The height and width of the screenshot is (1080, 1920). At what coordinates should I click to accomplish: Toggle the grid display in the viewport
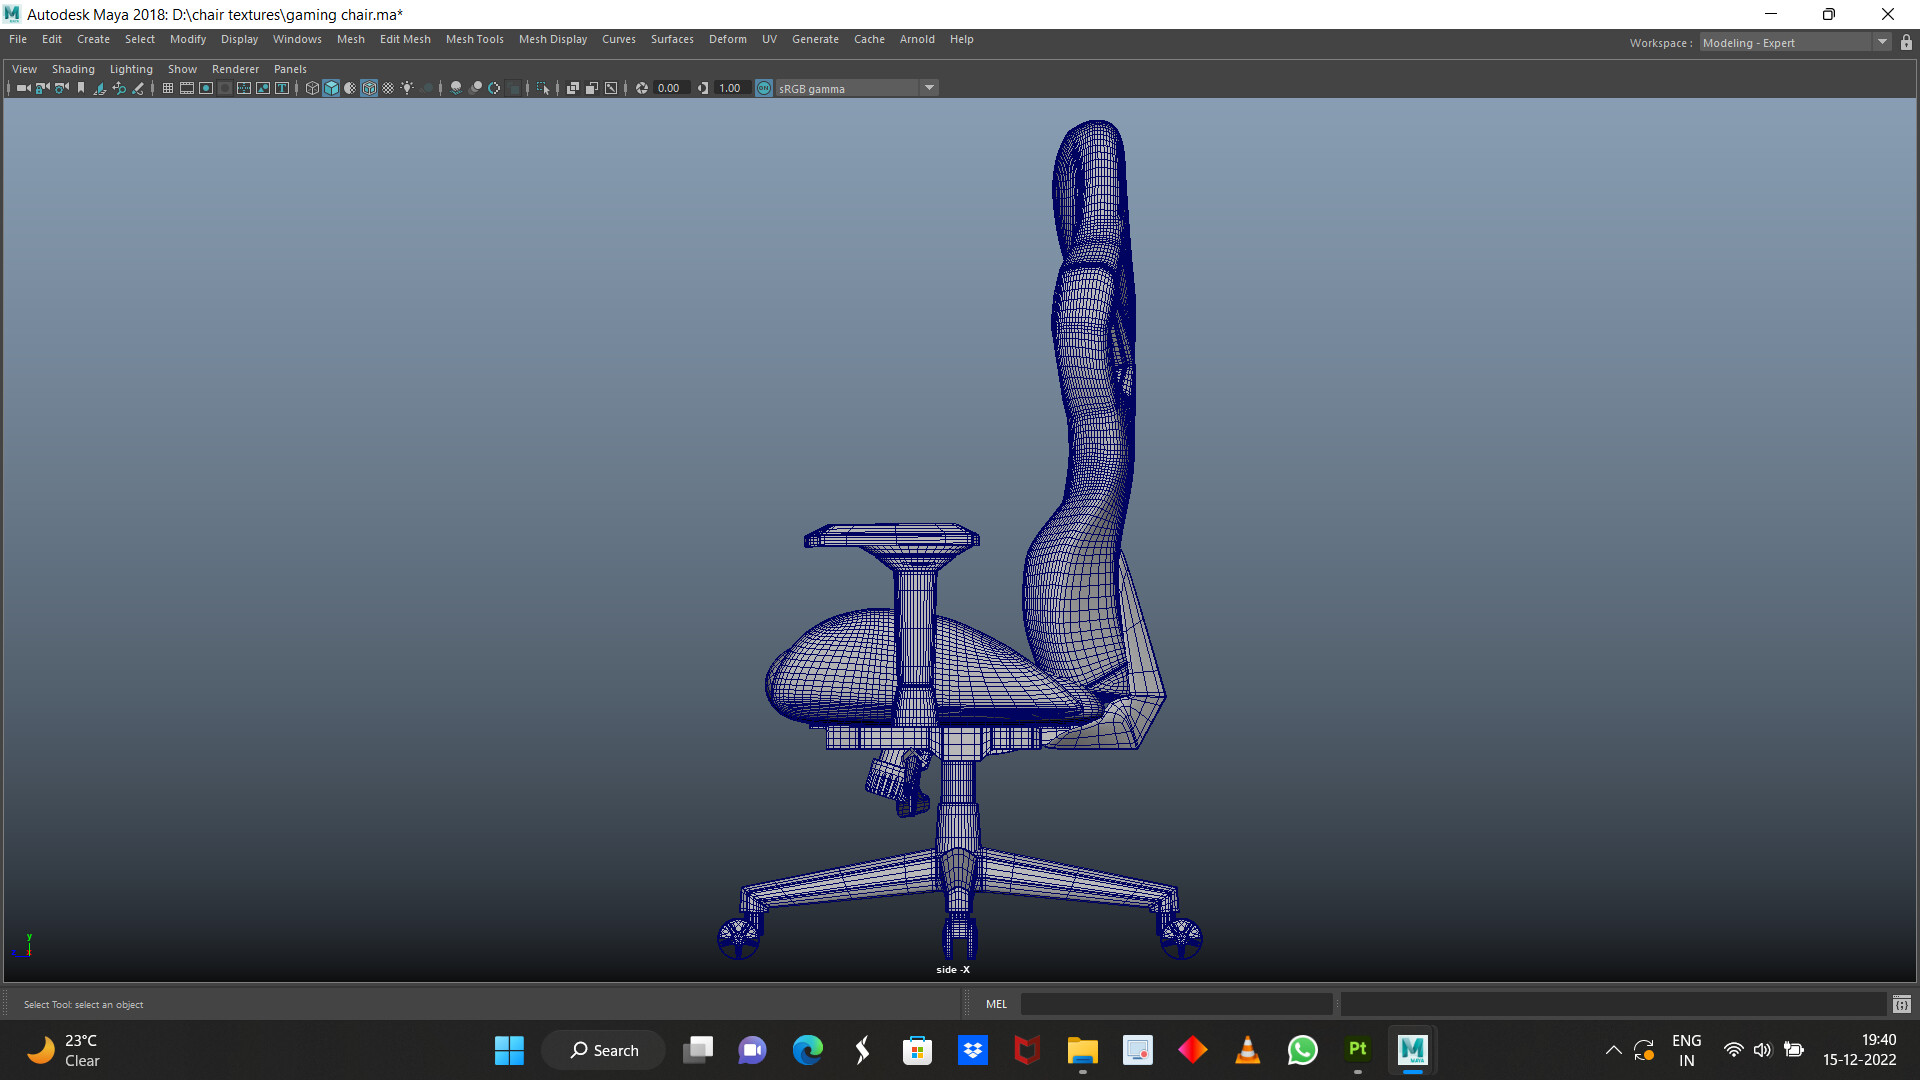[167, 88]
